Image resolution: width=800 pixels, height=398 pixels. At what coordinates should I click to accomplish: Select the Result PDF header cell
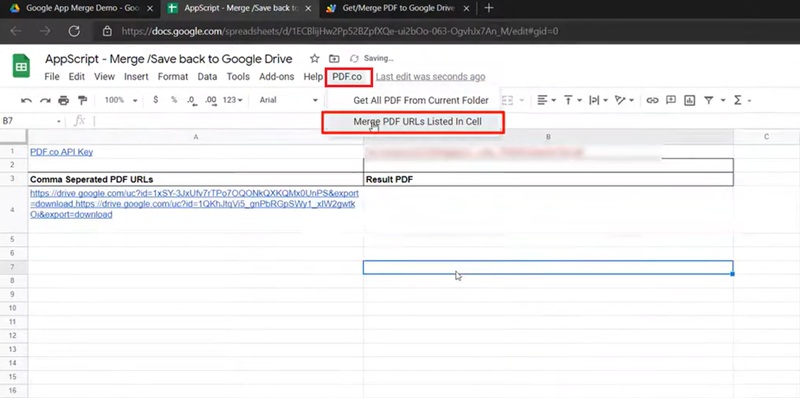click(548, 180)
